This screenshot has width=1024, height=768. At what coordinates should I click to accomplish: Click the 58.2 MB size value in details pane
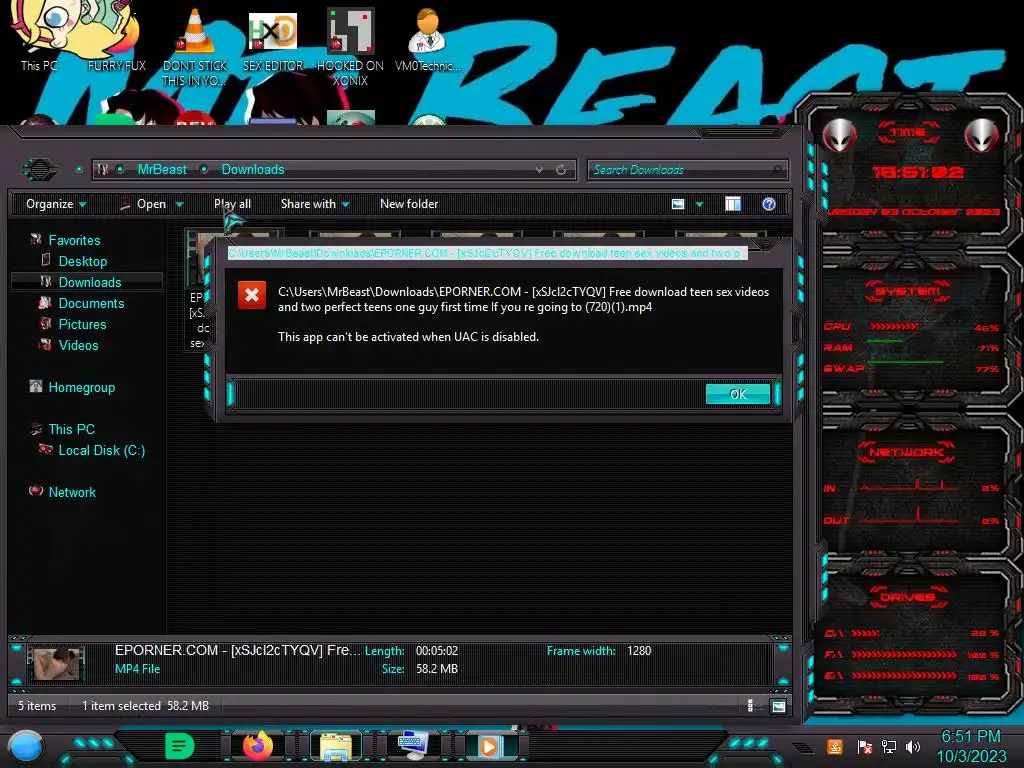[437, 669]
